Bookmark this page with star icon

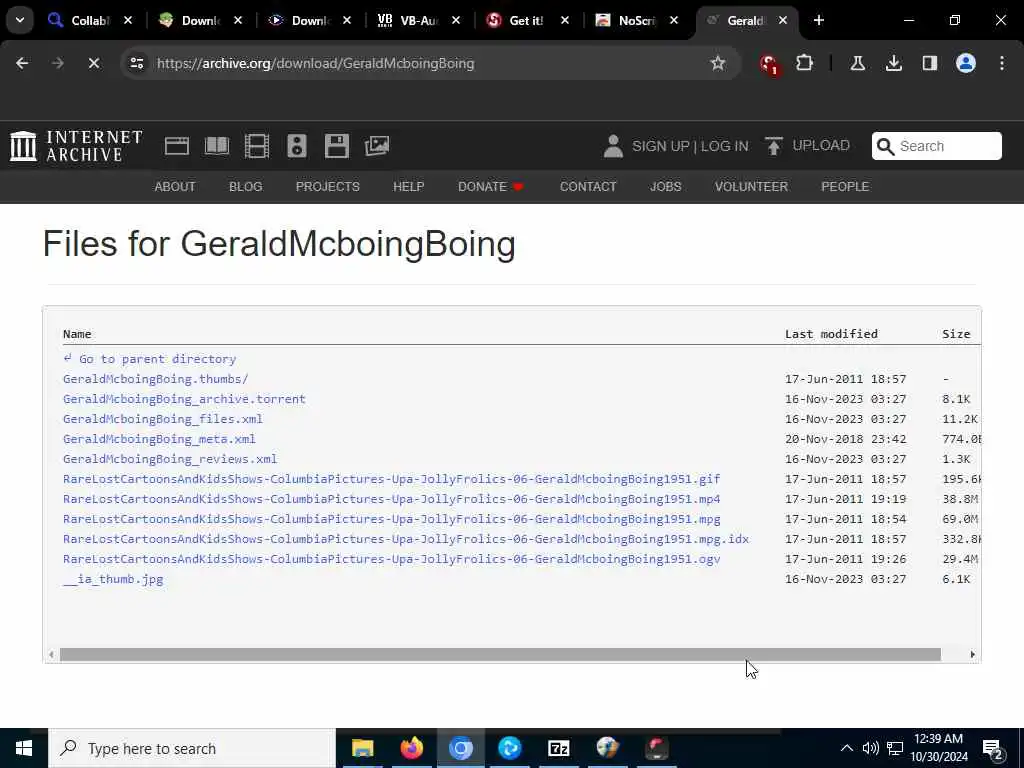pyautogui.click(x=718, y=63)
